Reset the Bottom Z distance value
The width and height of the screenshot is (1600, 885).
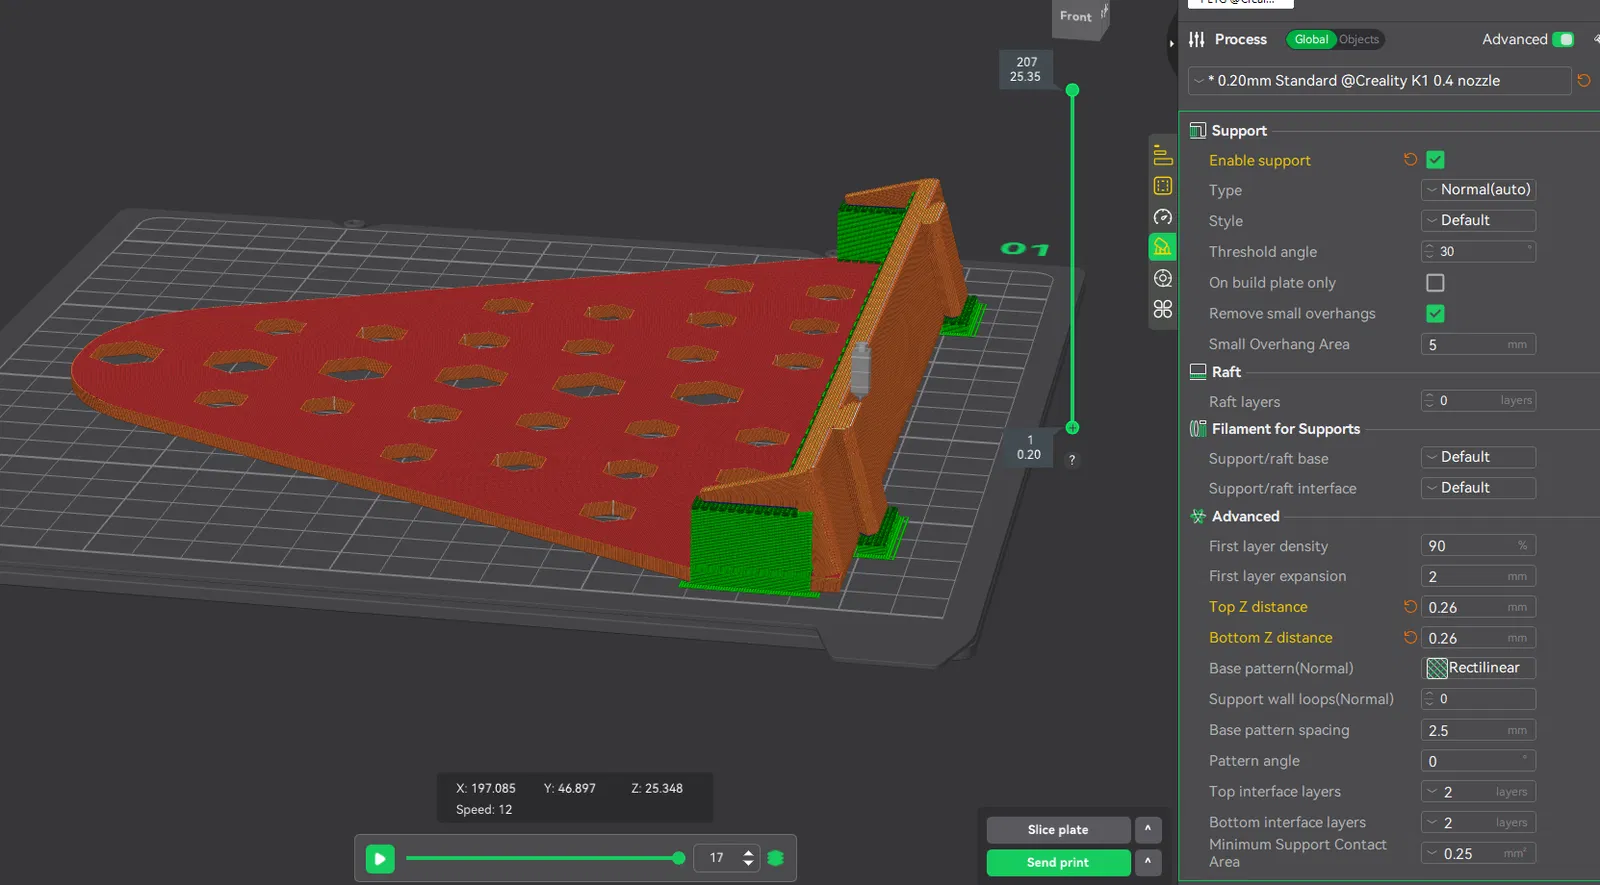[x=1410, y=638]
